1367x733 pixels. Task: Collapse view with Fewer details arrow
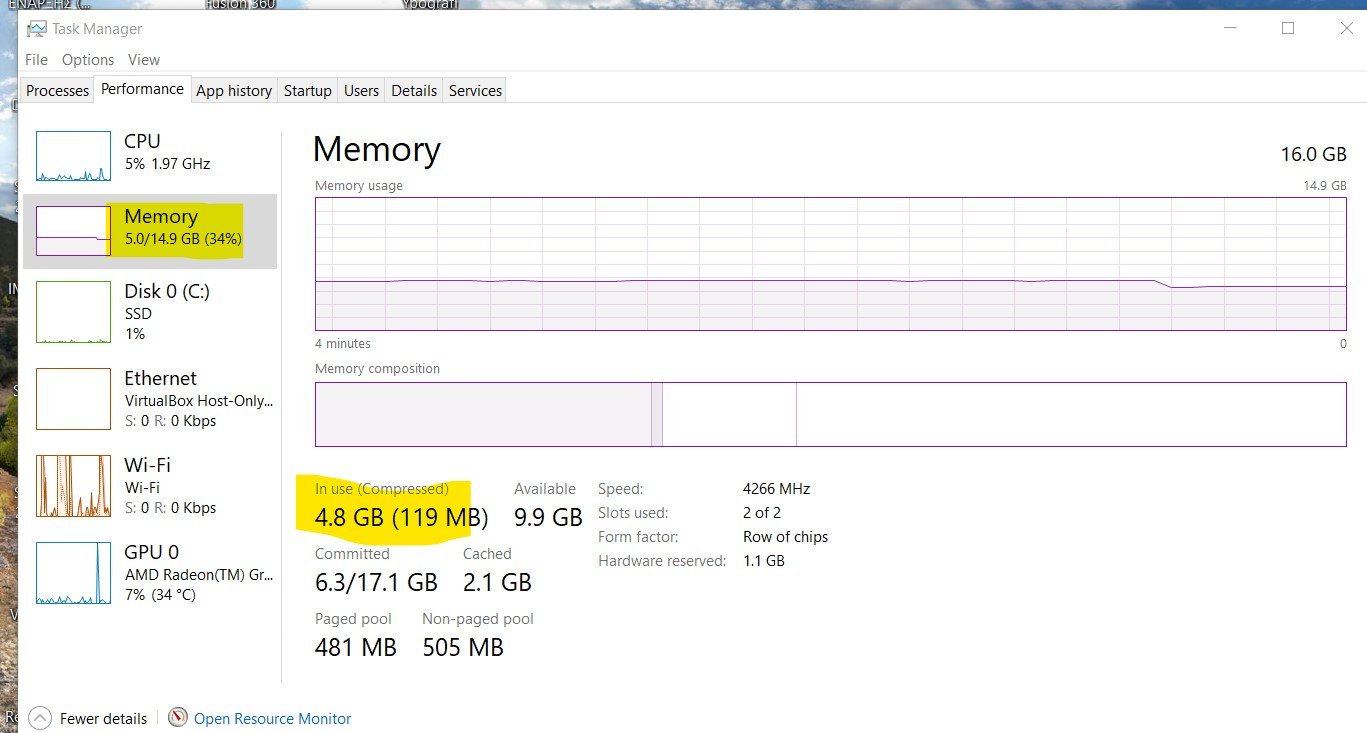point(40,718)
